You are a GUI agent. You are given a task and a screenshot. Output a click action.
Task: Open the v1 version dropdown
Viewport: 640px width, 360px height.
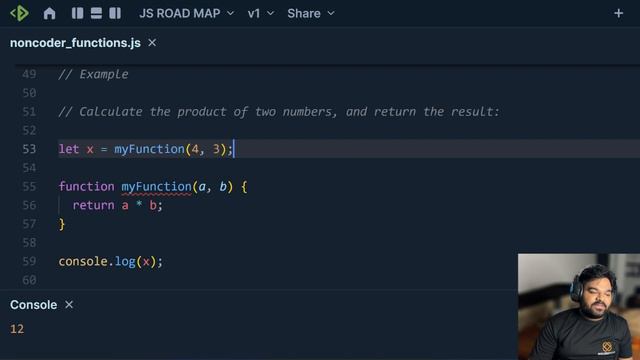pyautogui.click(x=261, y=13)
